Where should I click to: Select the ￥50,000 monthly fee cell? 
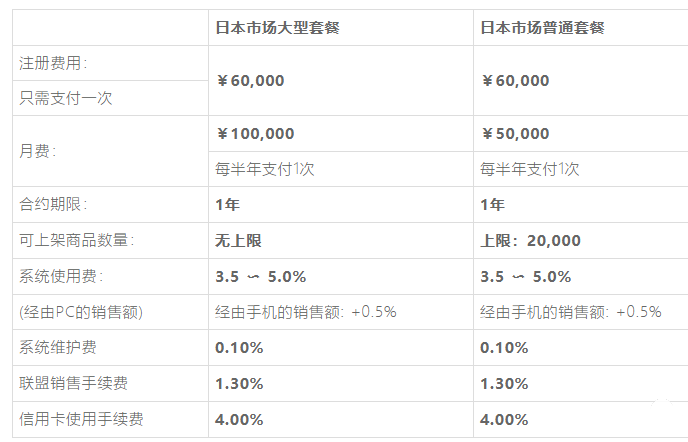coord(515,133)
